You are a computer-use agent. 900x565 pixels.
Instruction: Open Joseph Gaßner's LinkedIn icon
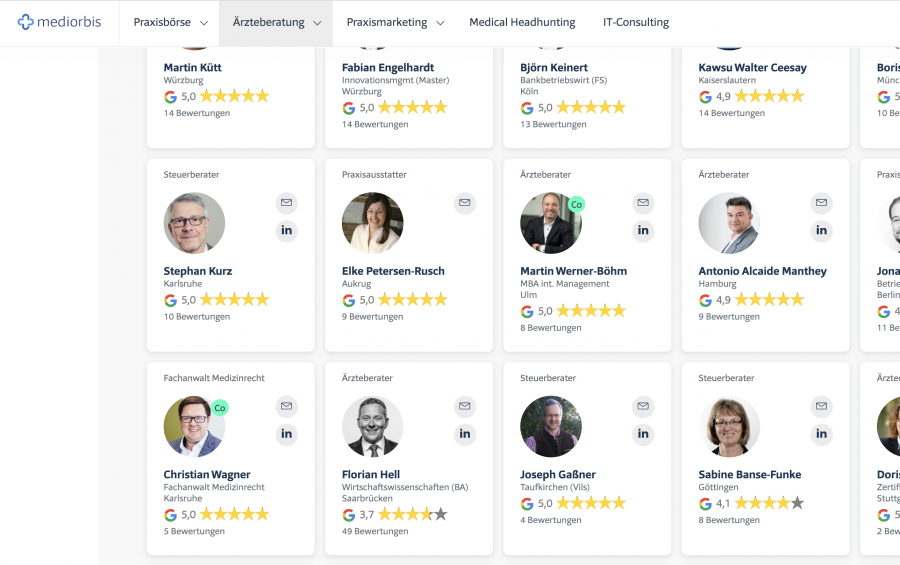pyautogui.click(x=643, y=434)
